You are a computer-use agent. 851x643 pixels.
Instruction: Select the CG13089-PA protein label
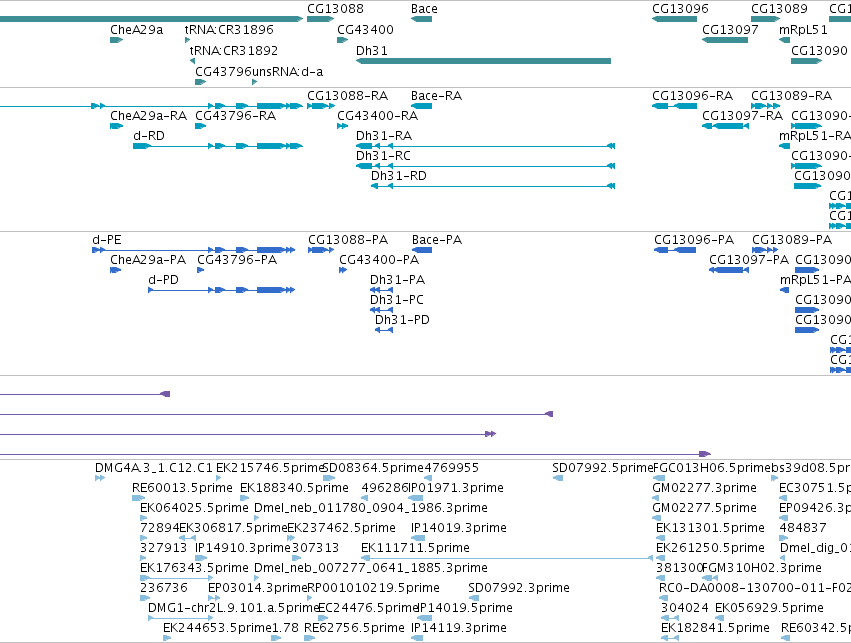pyautogui.click(x=792, y=240)
